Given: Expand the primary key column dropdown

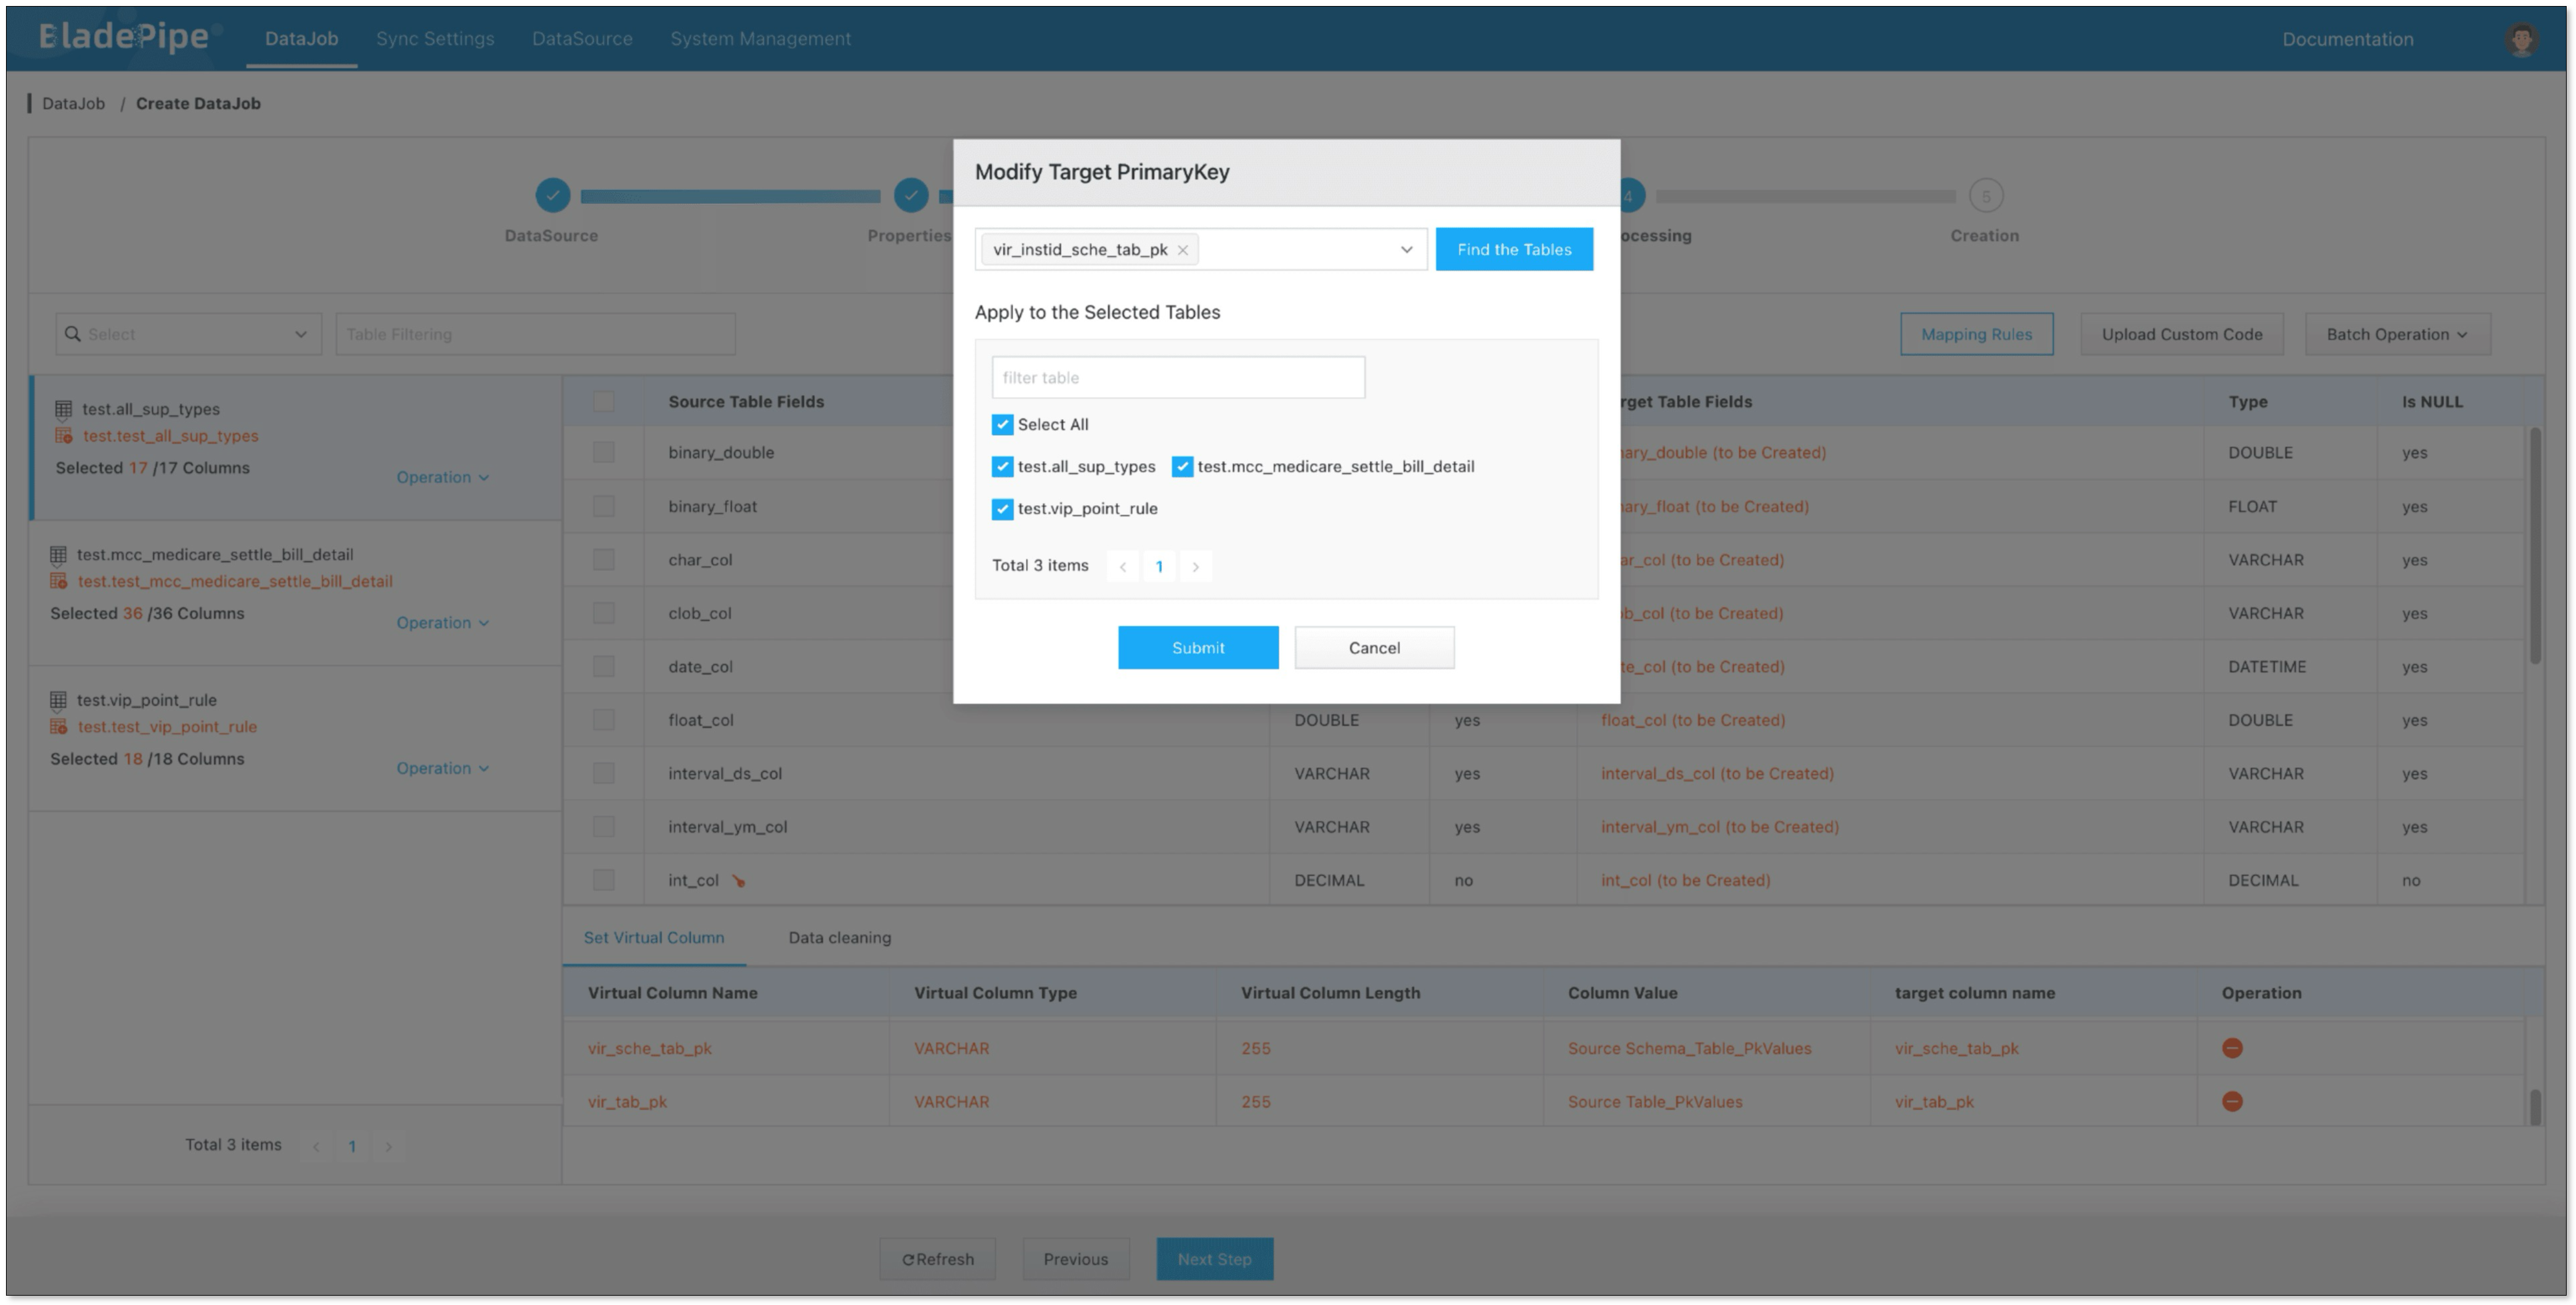Looking at the screenshot, I should coord(1406,250).
